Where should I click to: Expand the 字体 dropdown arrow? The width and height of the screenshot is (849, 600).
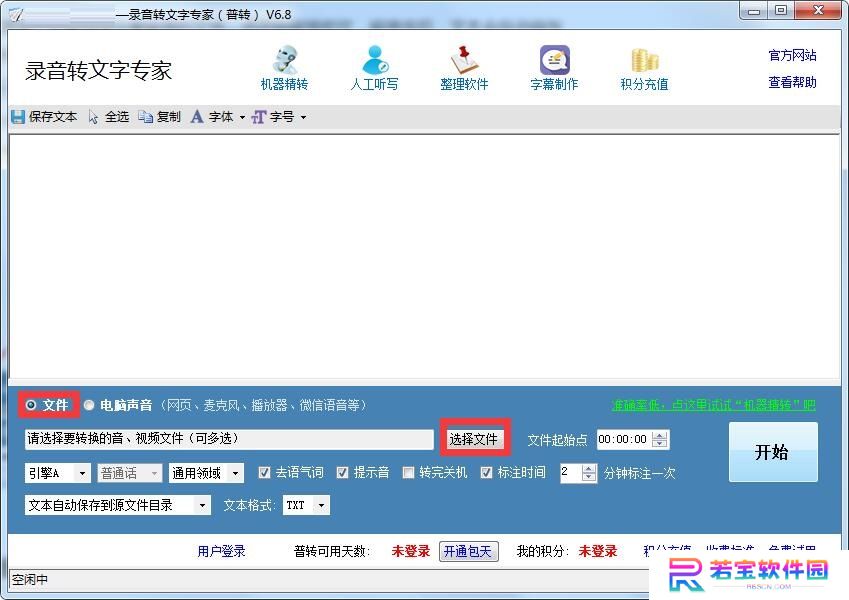tap(242, 118)
